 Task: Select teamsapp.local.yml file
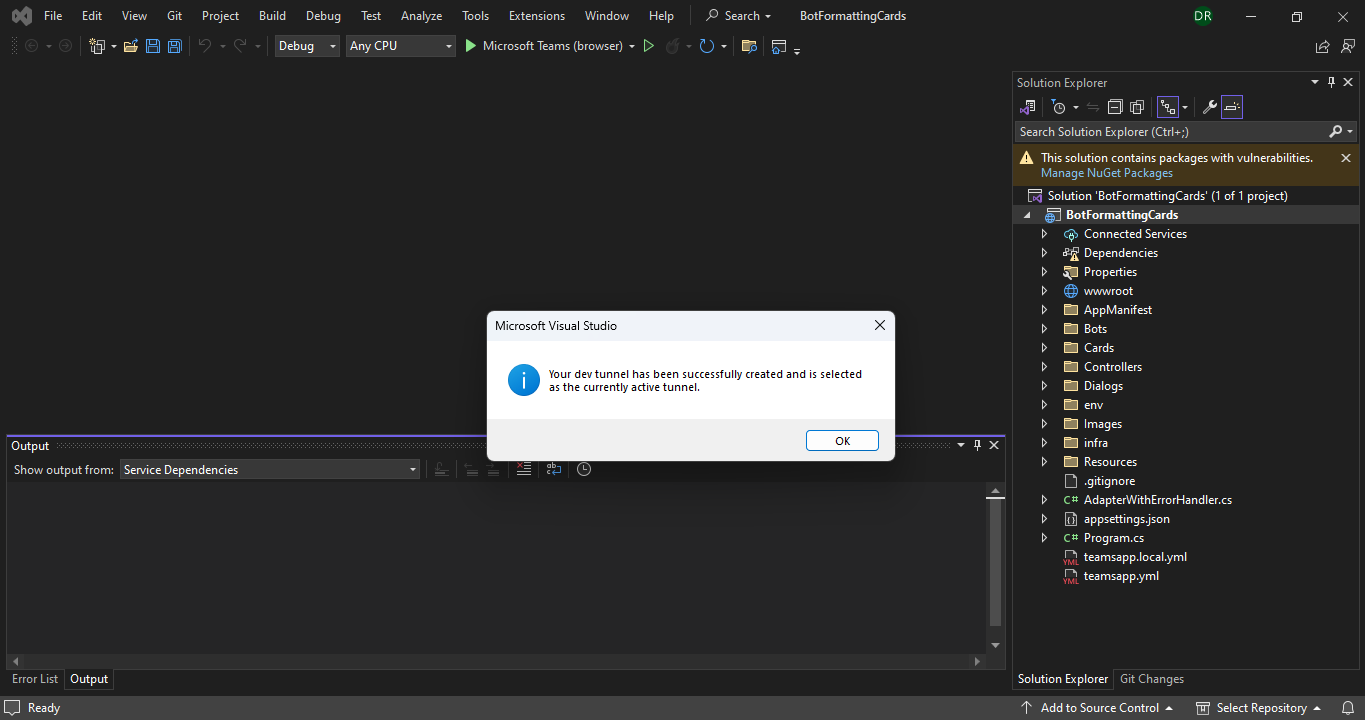1135,557
